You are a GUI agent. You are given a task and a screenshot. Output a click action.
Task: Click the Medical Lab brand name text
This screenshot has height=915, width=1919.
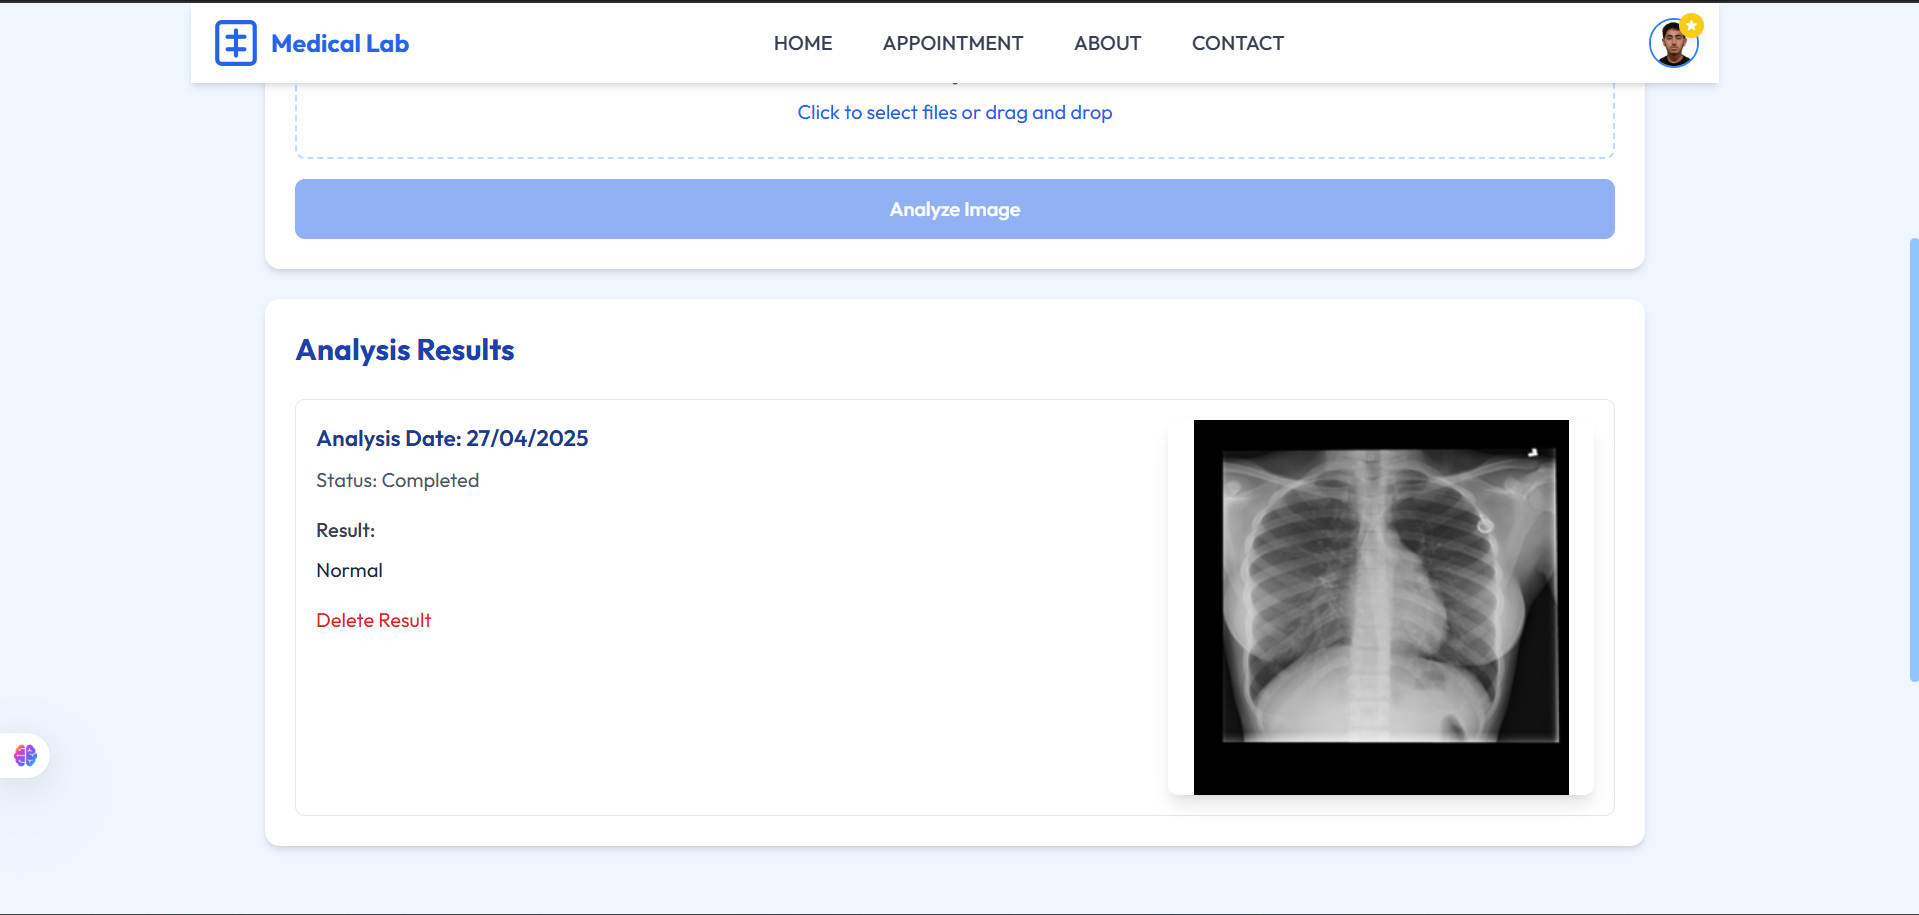(x=340, y=43)
